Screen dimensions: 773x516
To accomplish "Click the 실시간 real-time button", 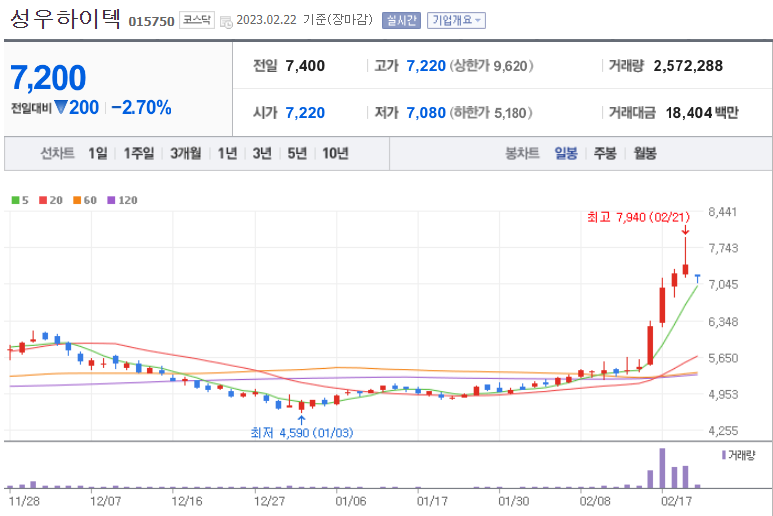I will [x=401, y=20].
